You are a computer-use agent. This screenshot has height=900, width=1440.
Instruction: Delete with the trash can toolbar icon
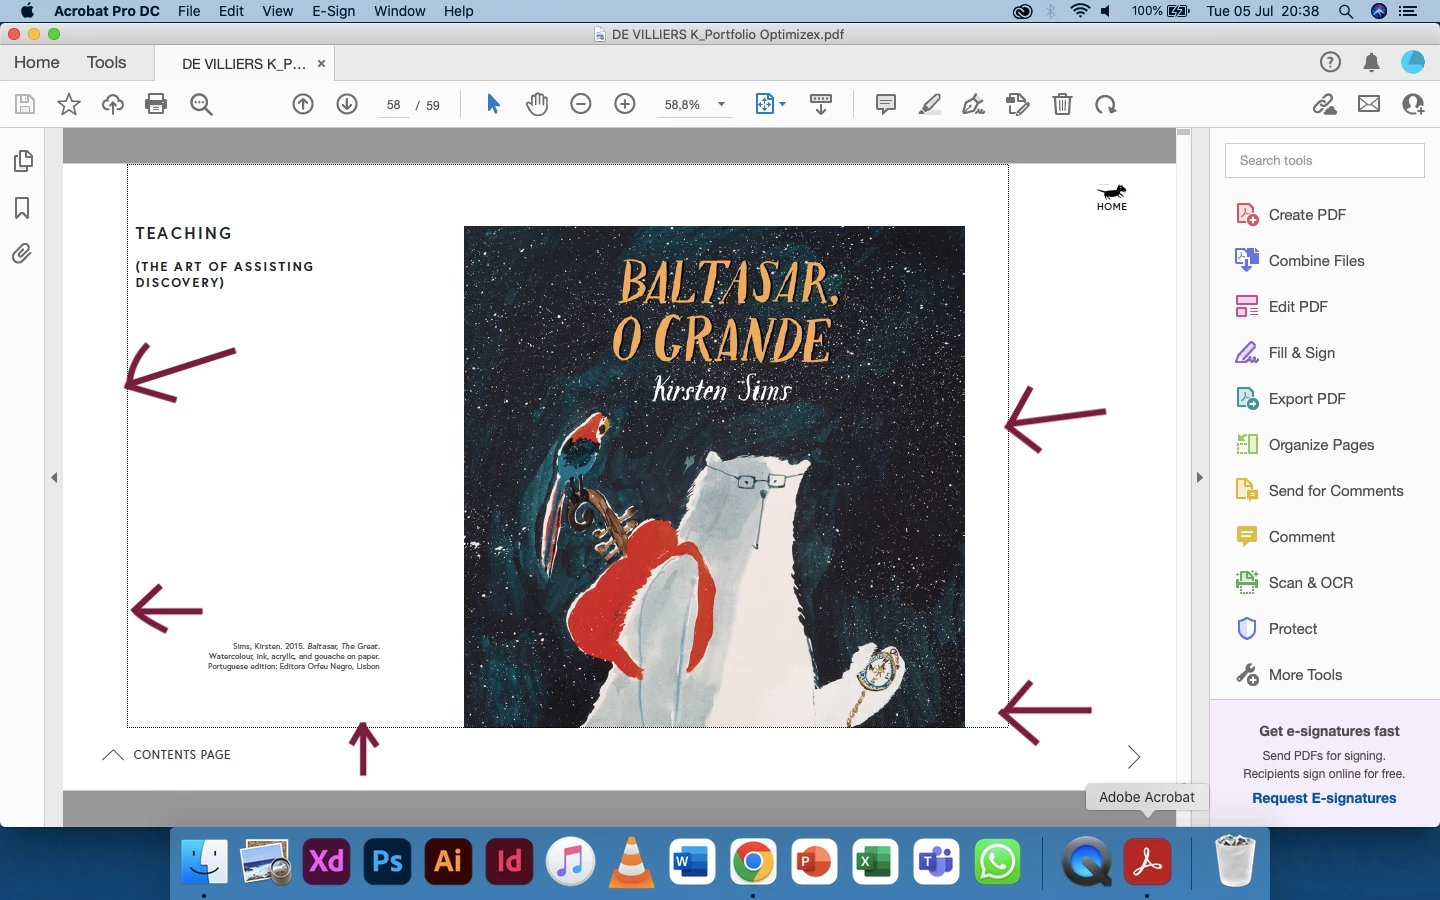coord(1062,104)
